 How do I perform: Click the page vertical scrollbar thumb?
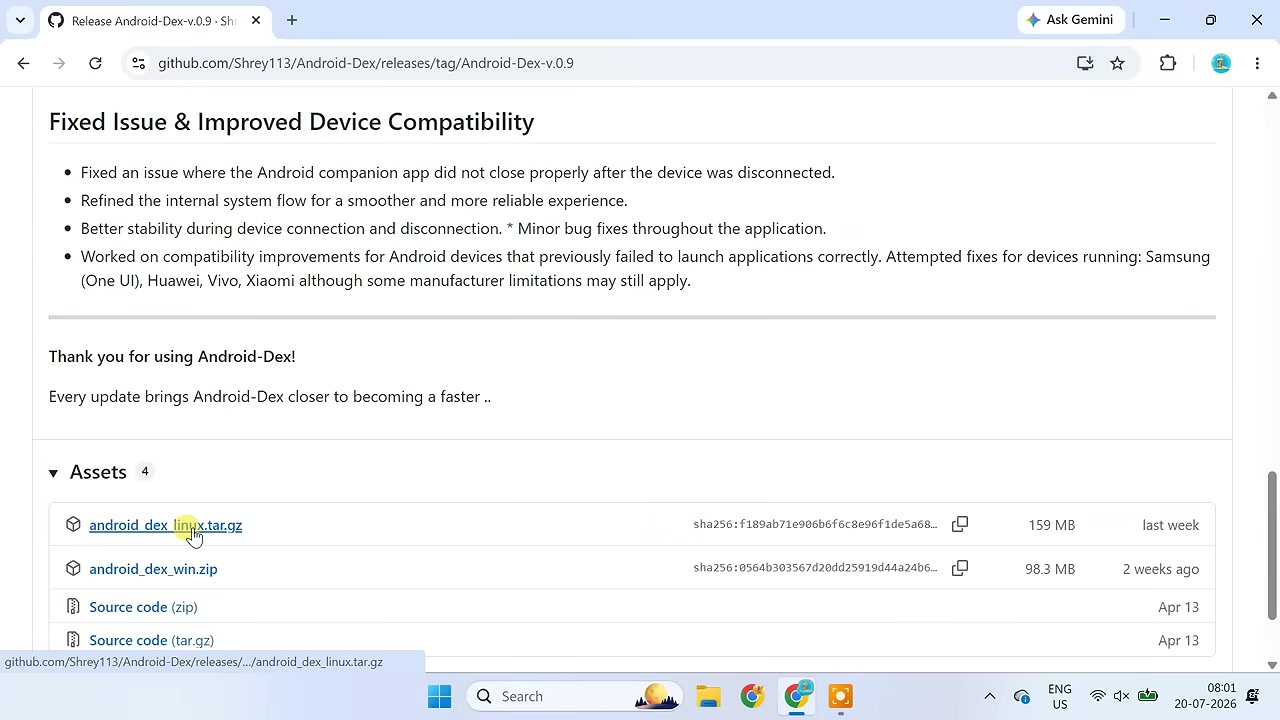pos(1272,545)
